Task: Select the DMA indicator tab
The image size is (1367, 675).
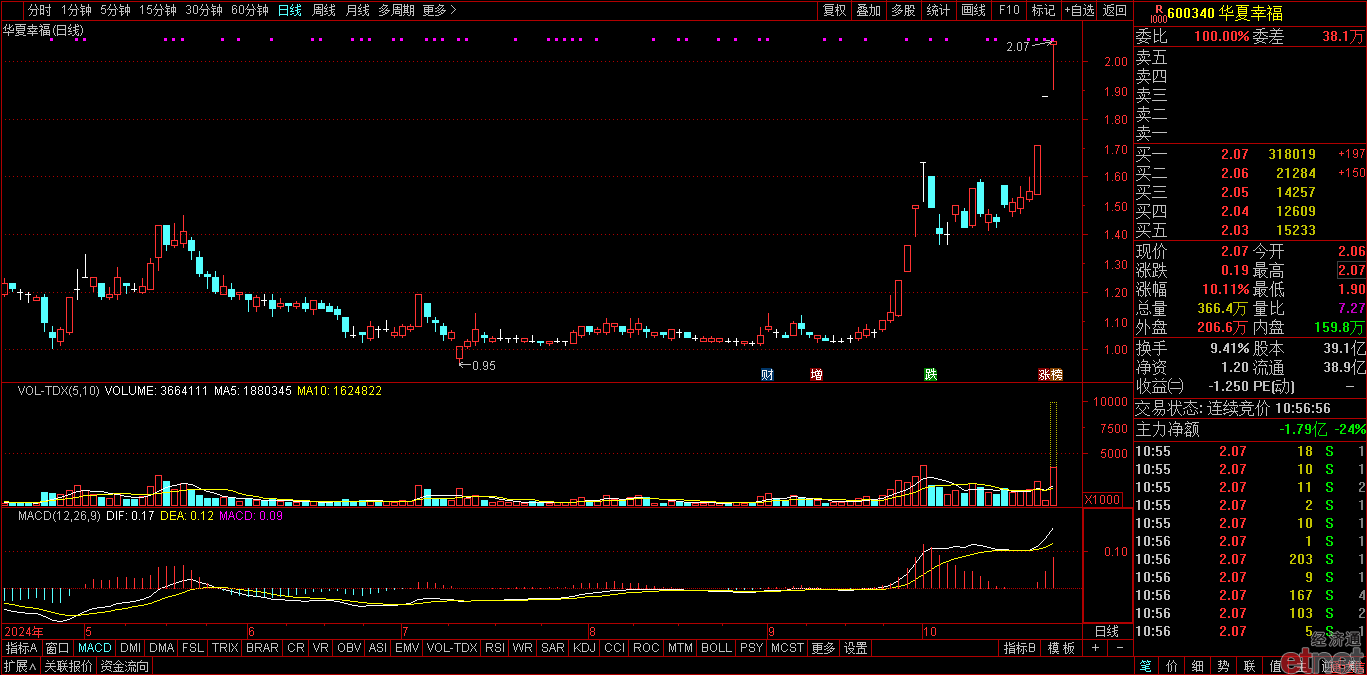Action: 162,648
